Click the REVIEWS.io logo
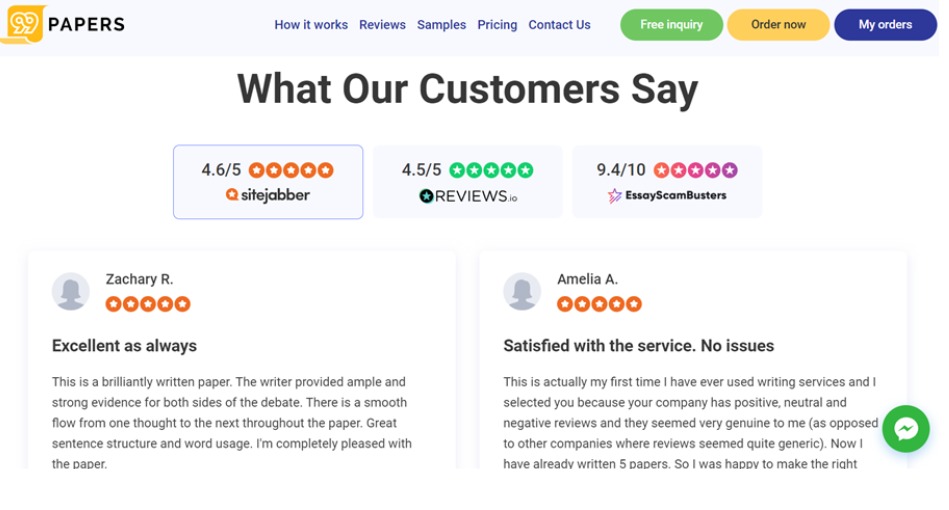Image resolution: width=949 pixels, height=510 pixels. coord(468,196)
